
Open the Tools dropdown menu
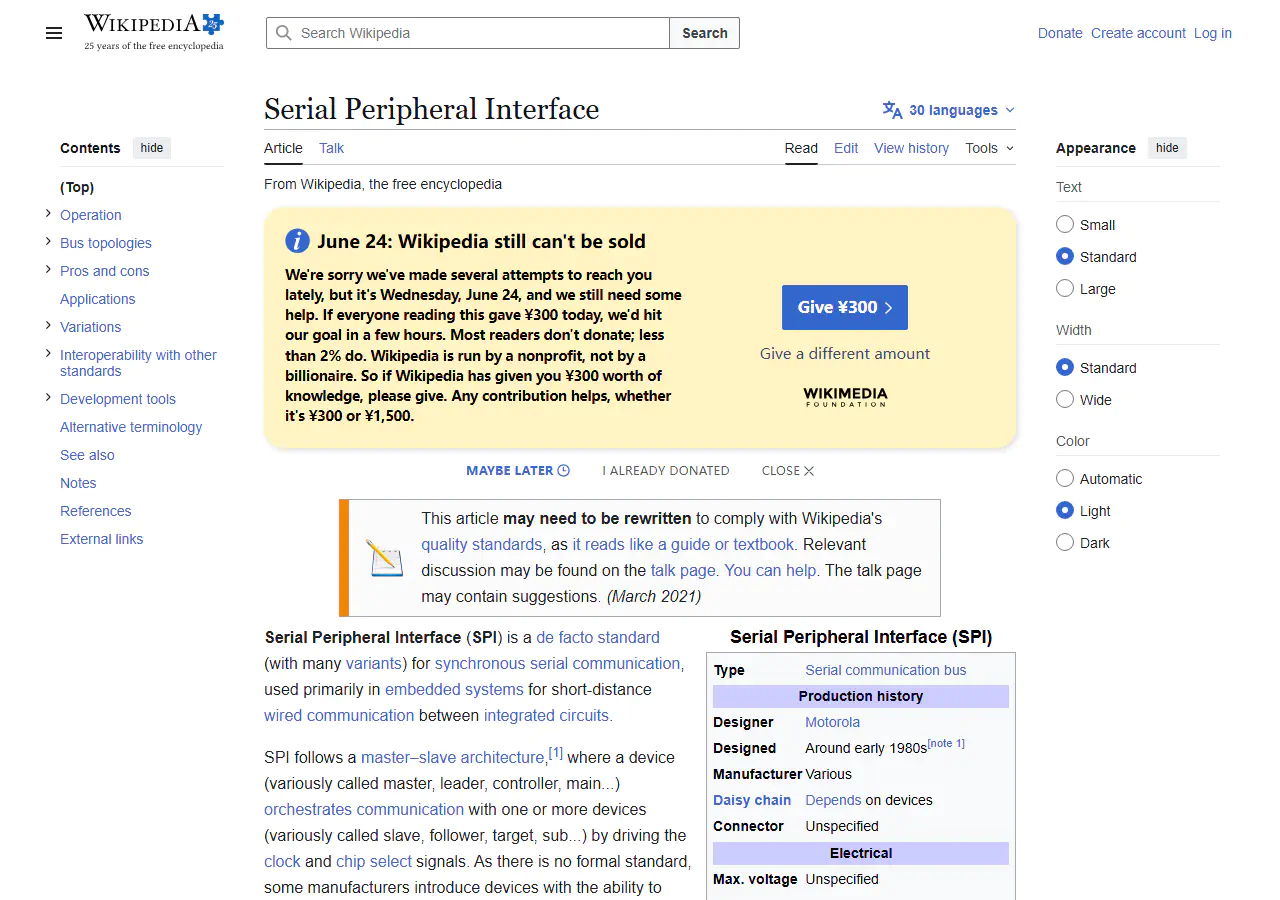click(x=989, y=148)
